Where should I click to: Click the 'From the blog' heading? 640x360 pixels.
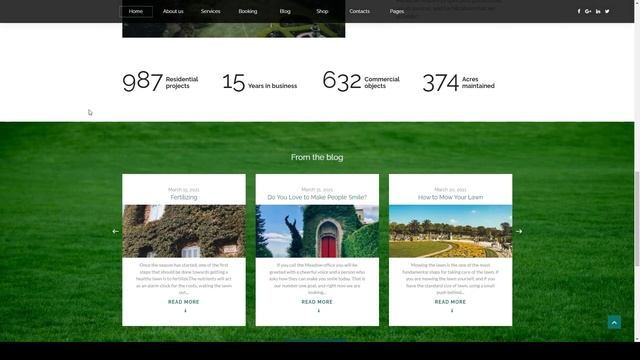pyautogui.click(x=317, y=157)
